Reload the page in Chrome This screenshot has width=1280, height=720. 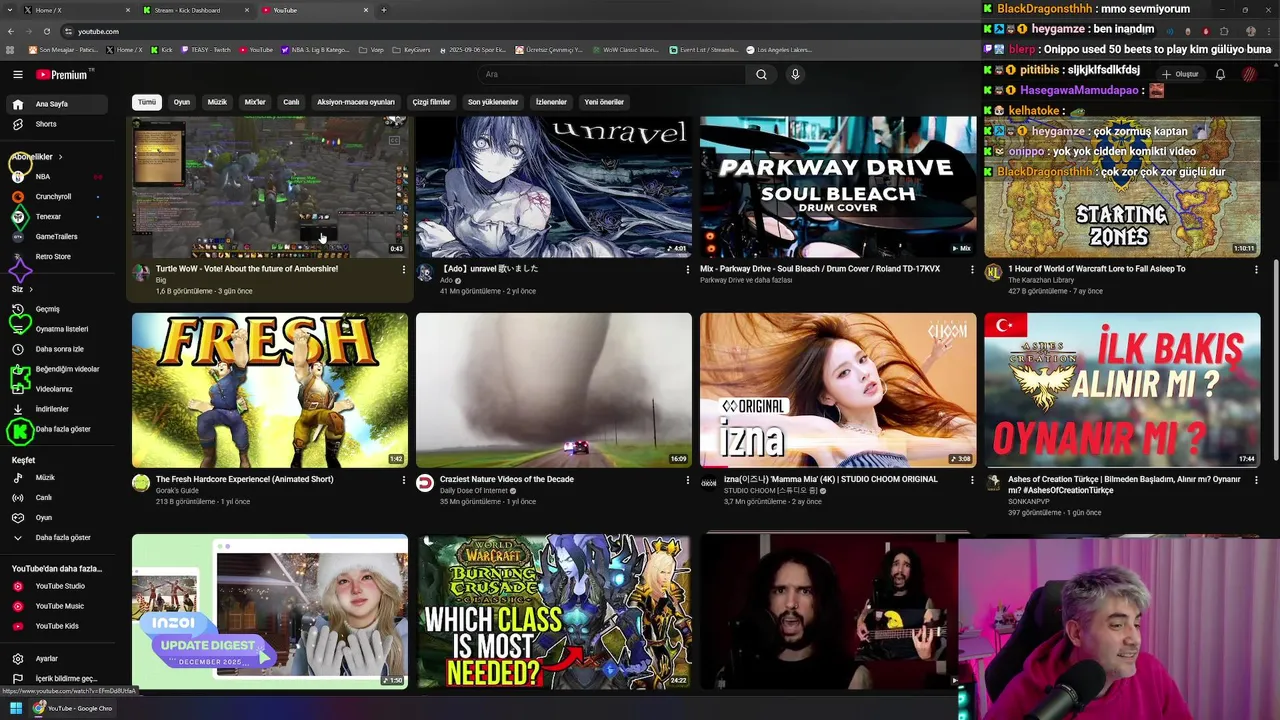tap(46, 31)
